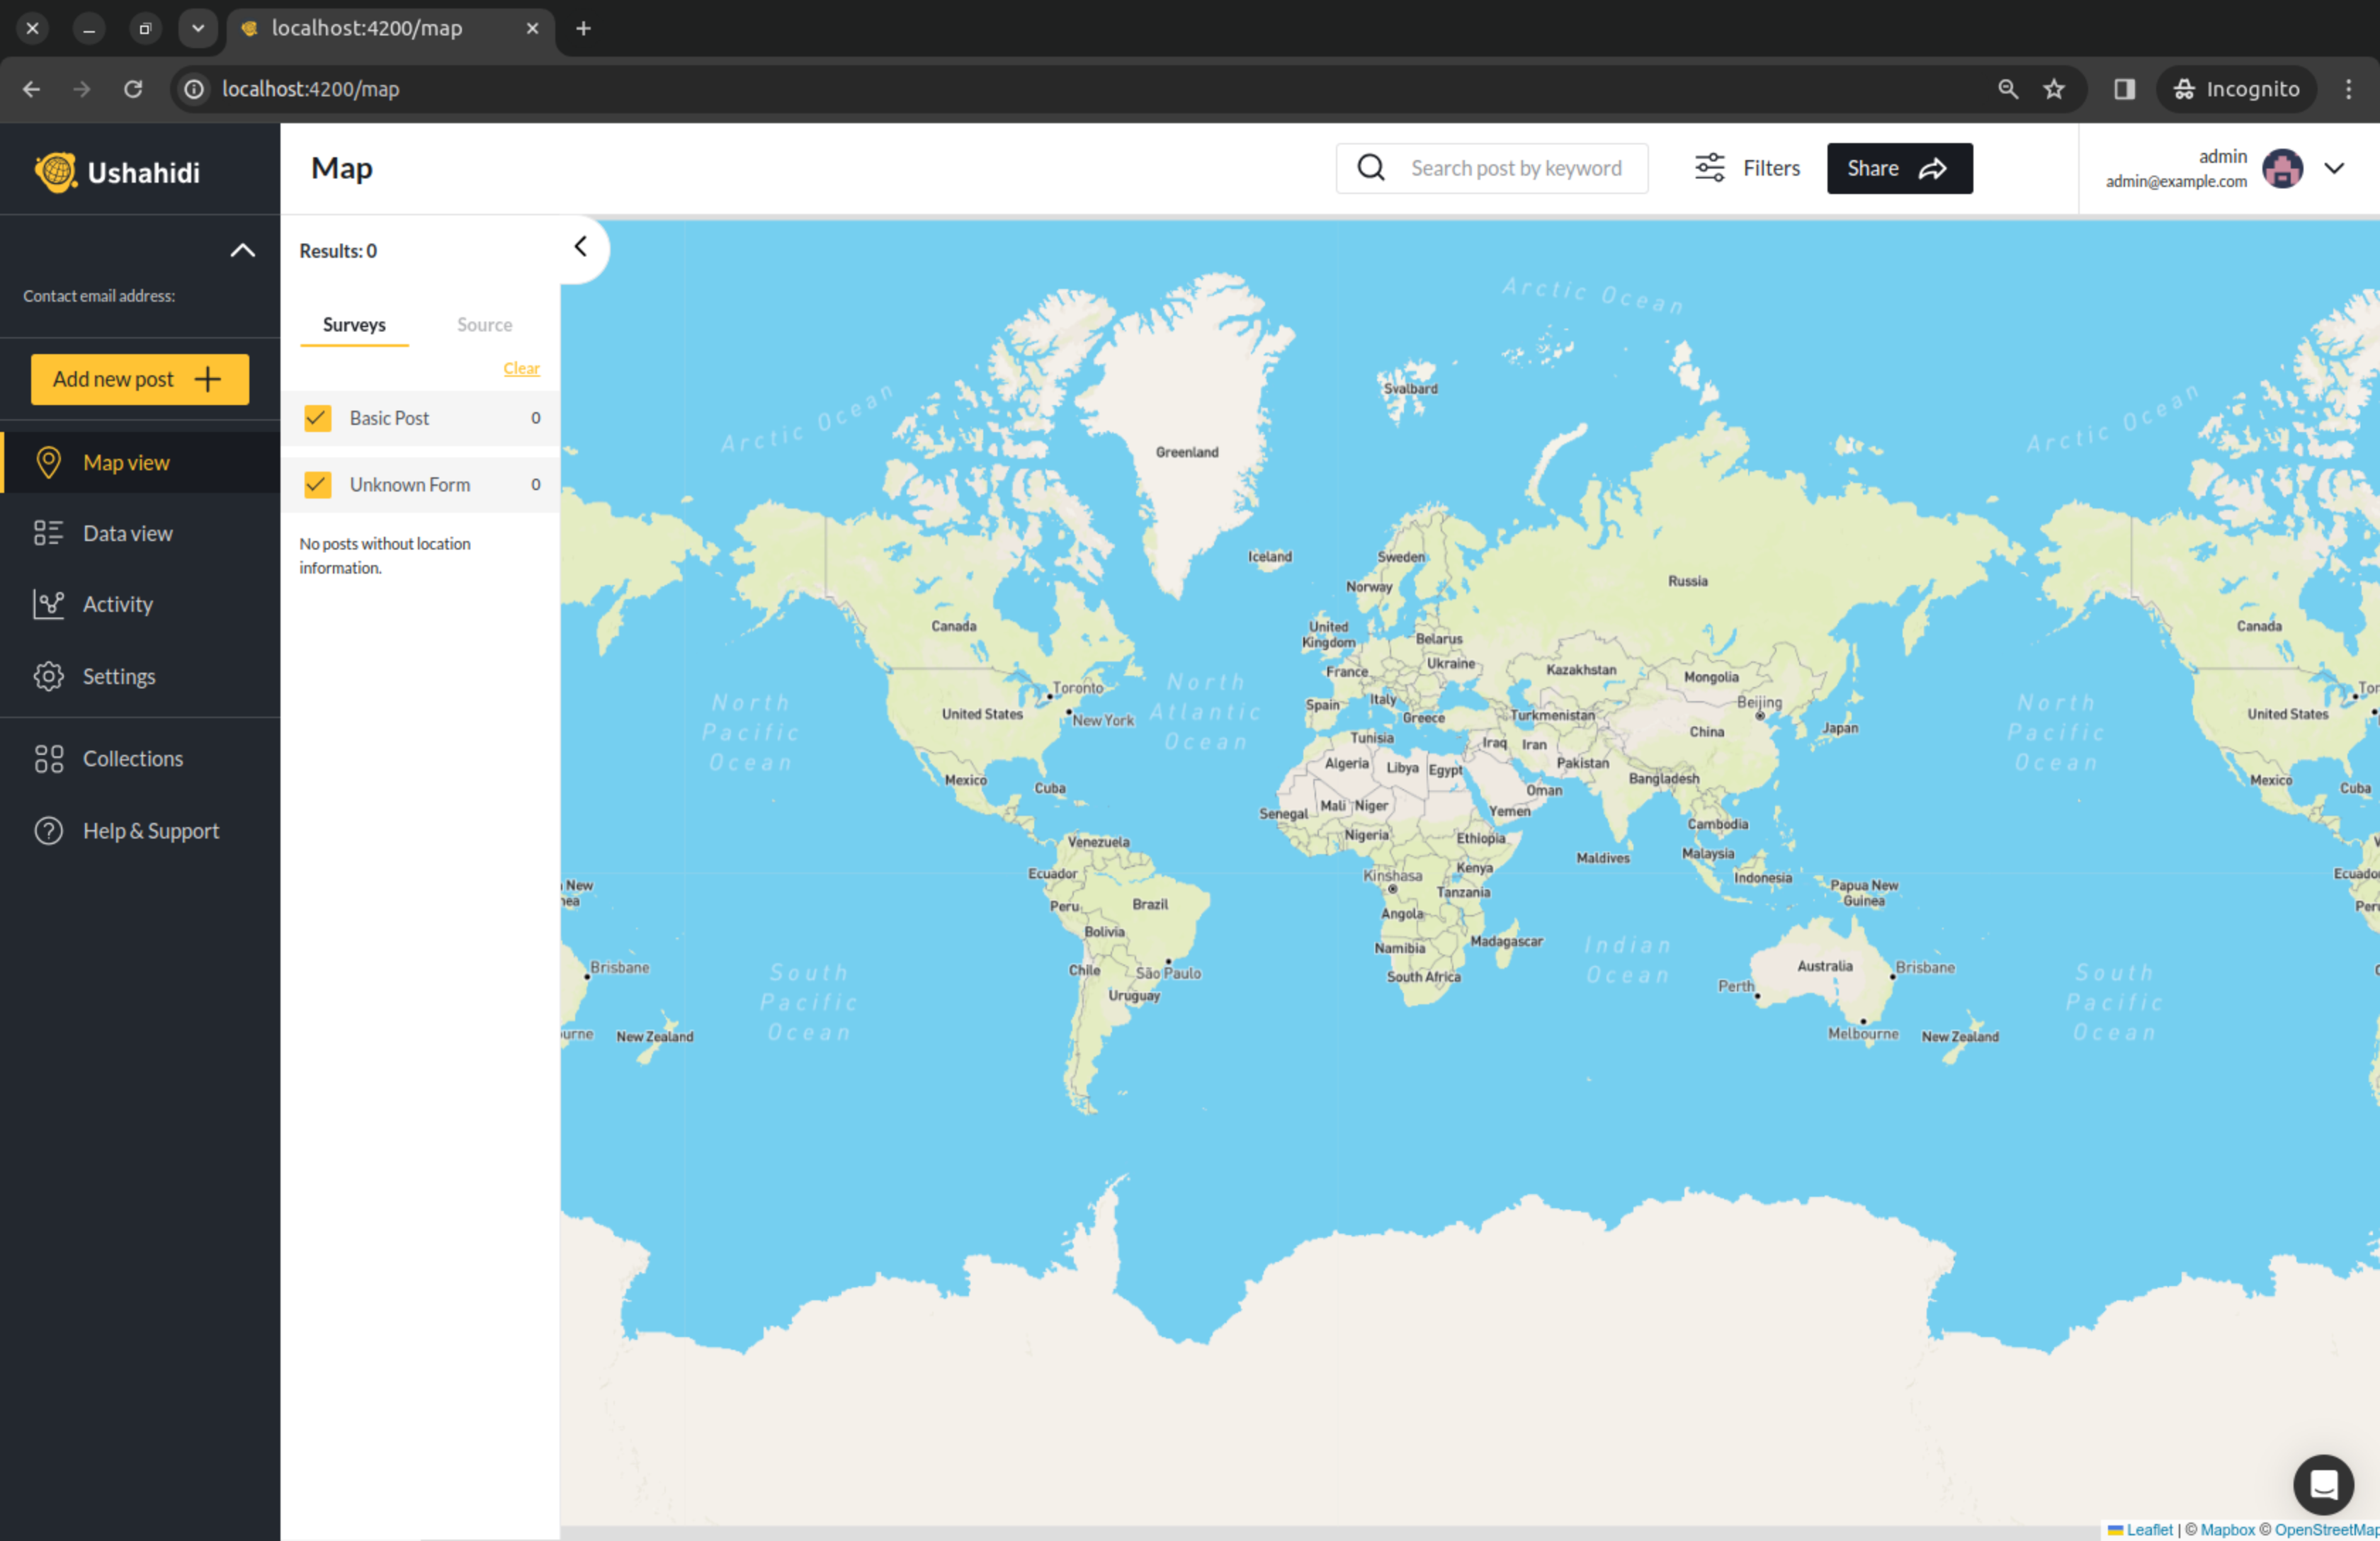Click the Filters sliders icon
Screen dimensions: 2380x1541
(1710, 168)
